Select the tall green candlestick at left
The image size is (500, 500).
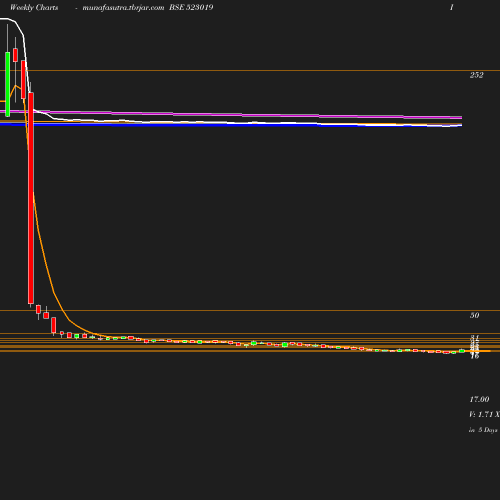[x=8, y=84]
